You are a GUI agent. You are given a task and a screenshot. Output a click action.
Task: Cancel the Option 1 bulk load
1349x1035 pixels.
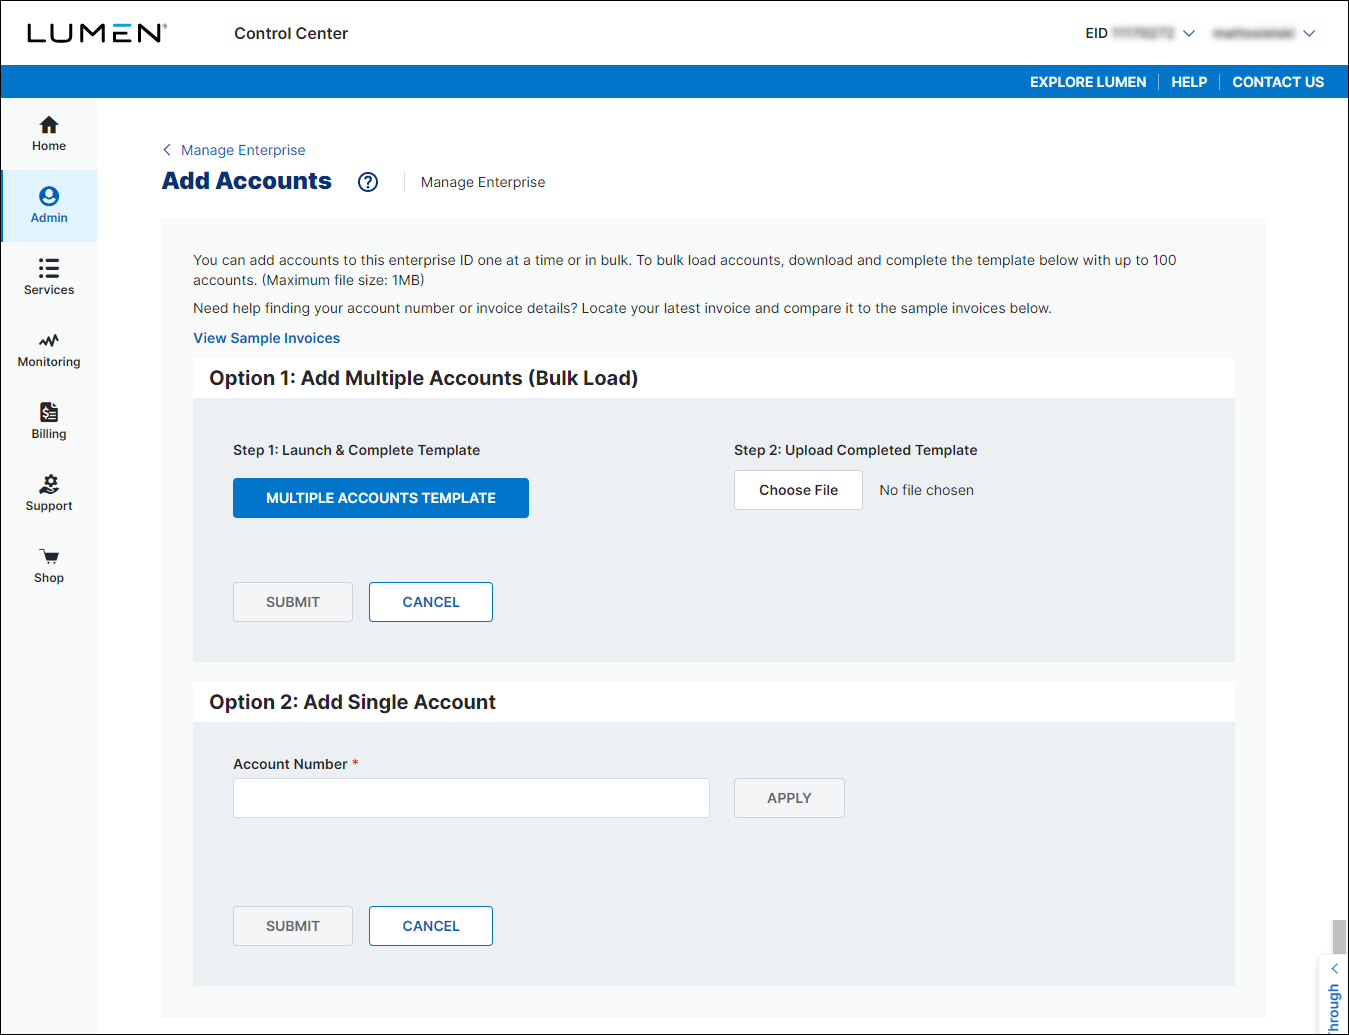[x=431, y=602]
